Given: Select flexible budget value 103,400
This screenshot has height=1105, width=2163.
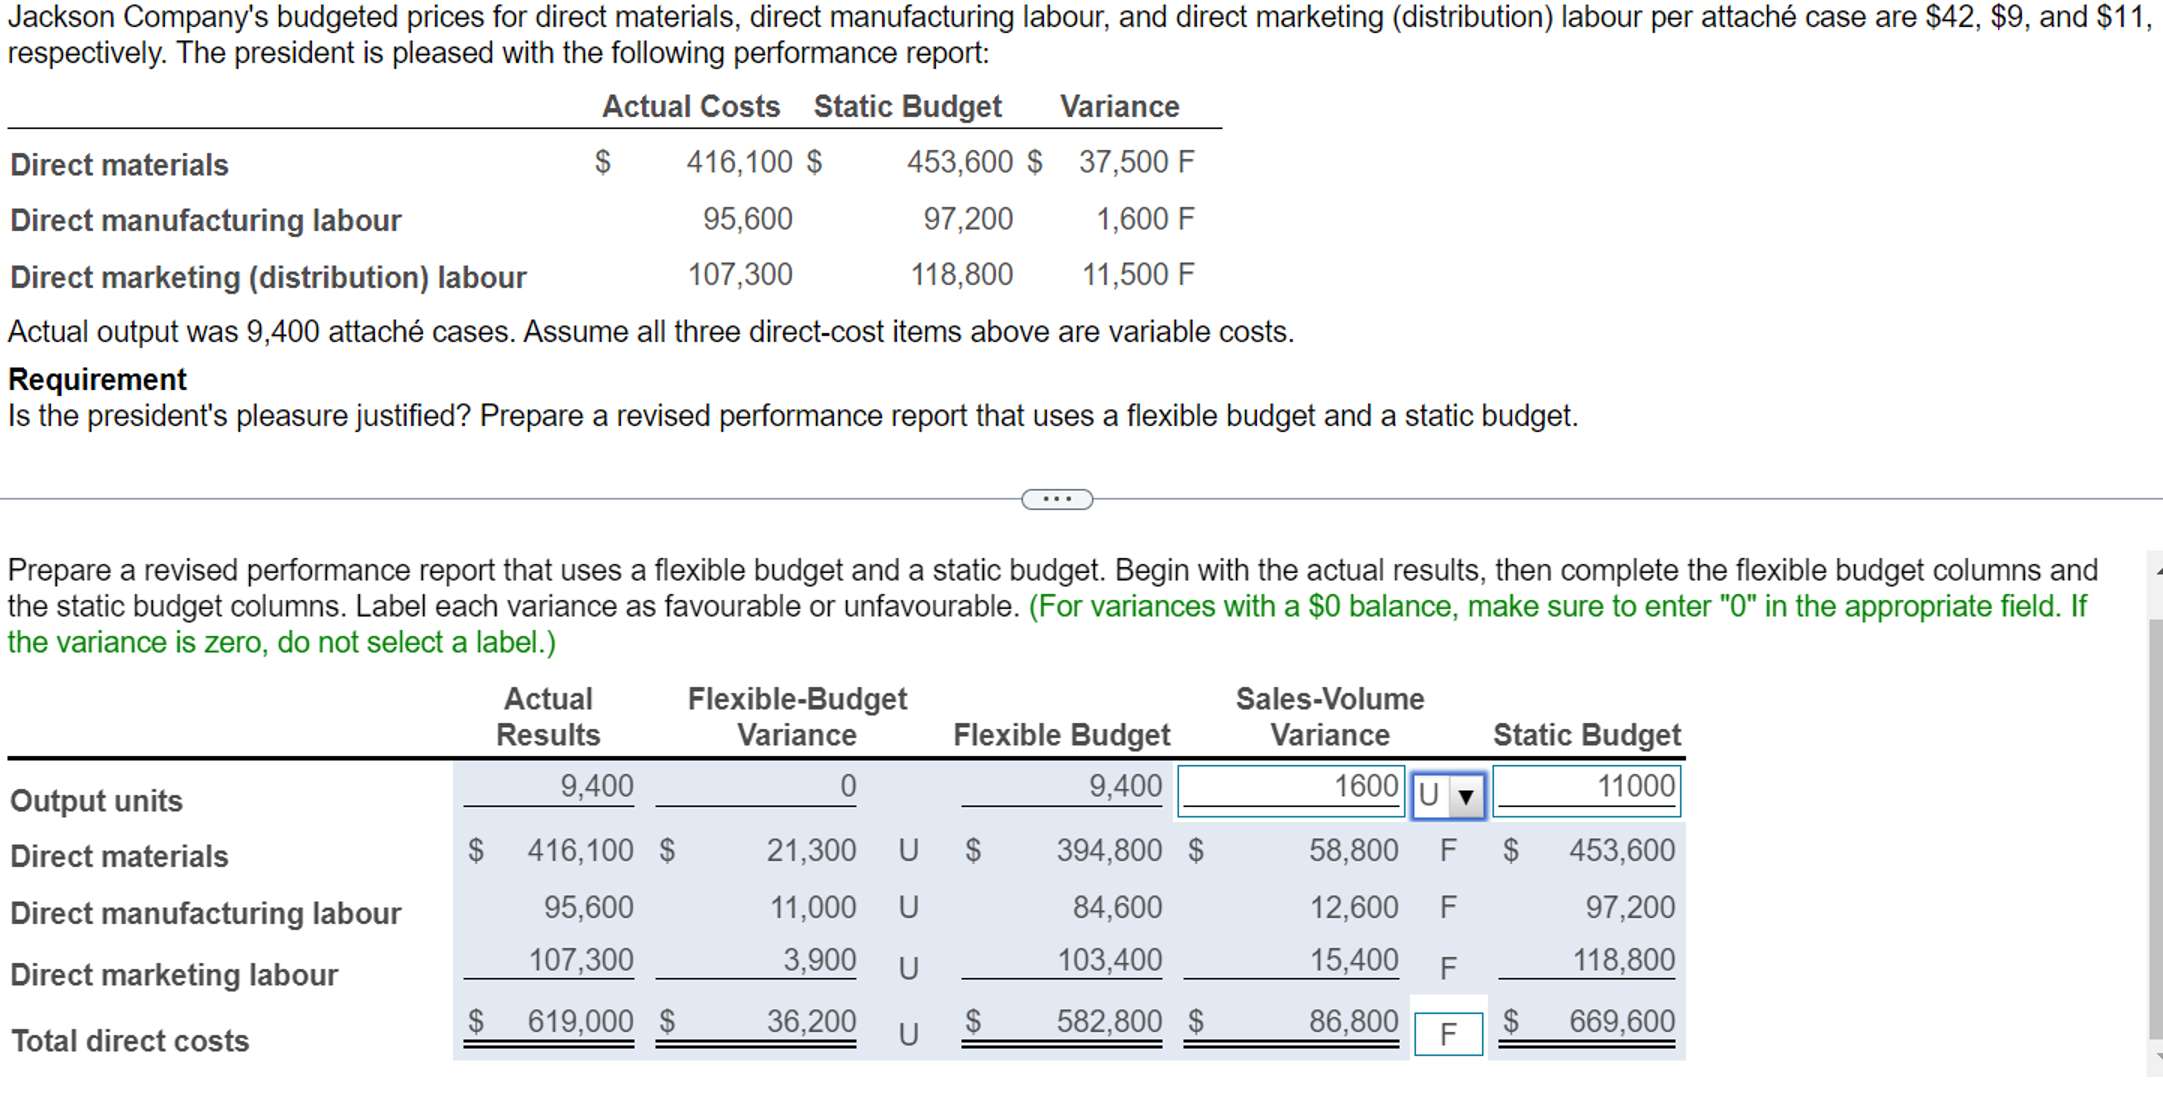Looking at the screenshot, I should tap(1109, 961).
